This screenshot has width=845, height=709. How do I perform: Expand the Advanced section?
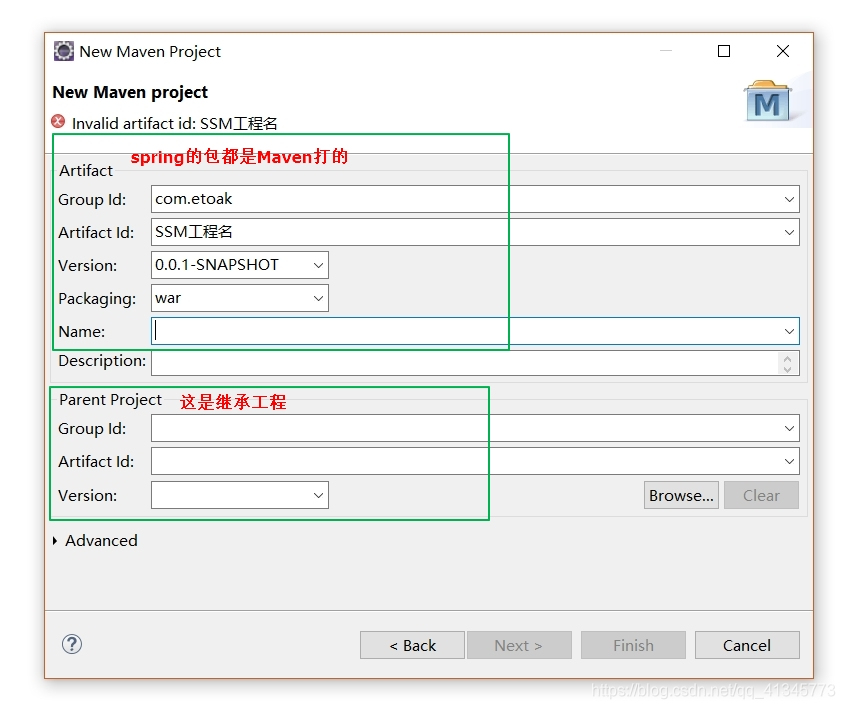tap(55, 540)
